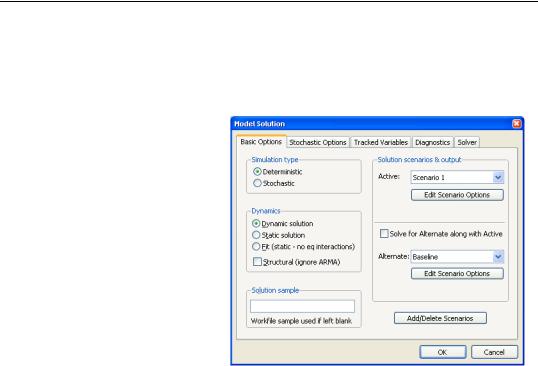
Task: Open the Tracked Variables tab
Action: (381, 142)
